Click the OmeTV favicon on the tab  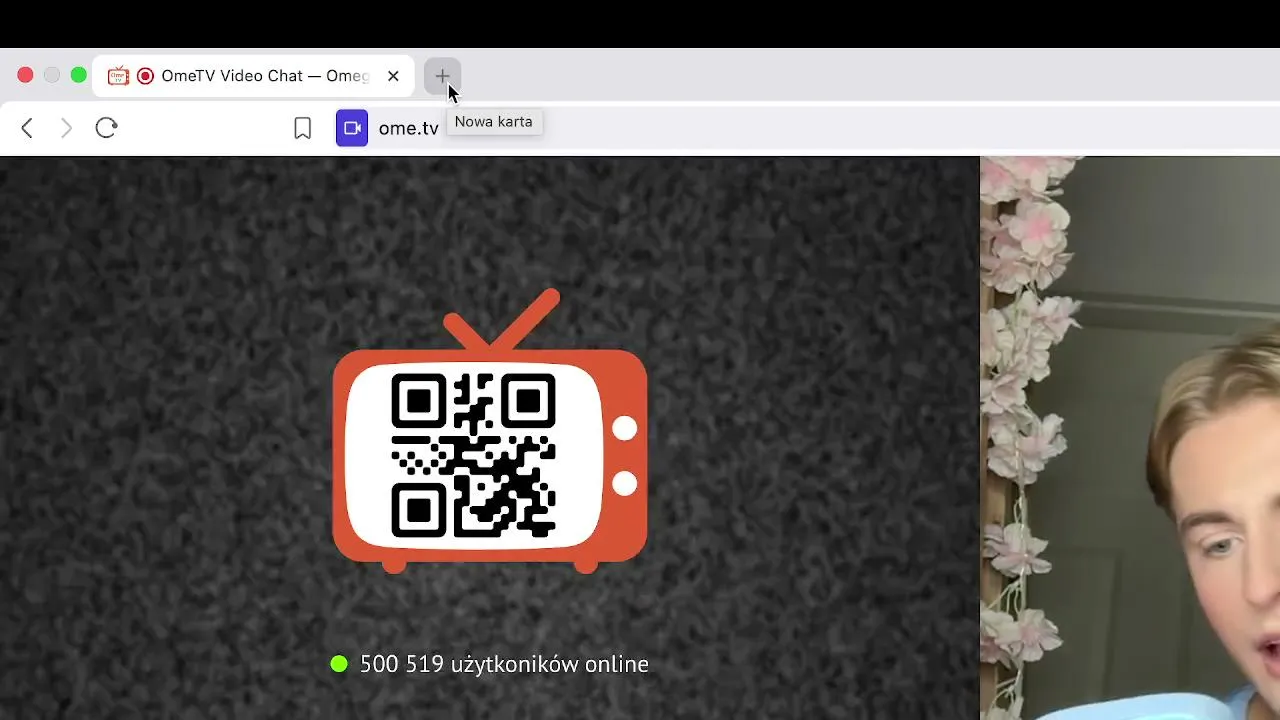coord(118,76)
